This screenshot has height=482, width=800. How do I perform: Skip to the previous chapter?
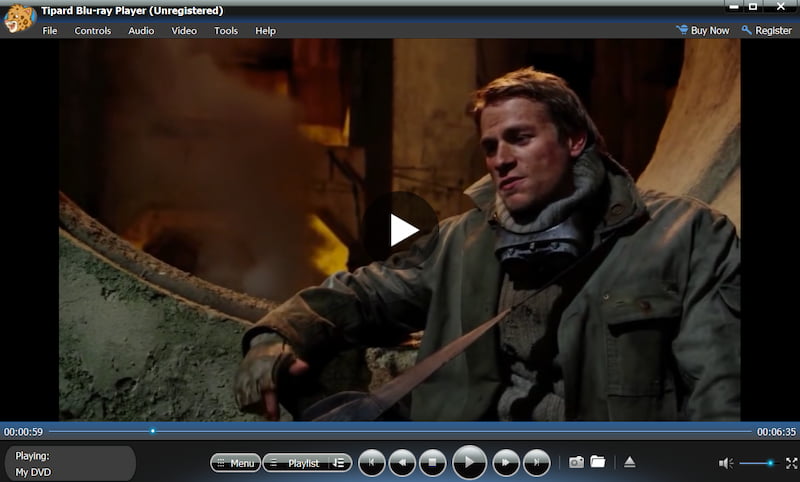click(371, 463)
